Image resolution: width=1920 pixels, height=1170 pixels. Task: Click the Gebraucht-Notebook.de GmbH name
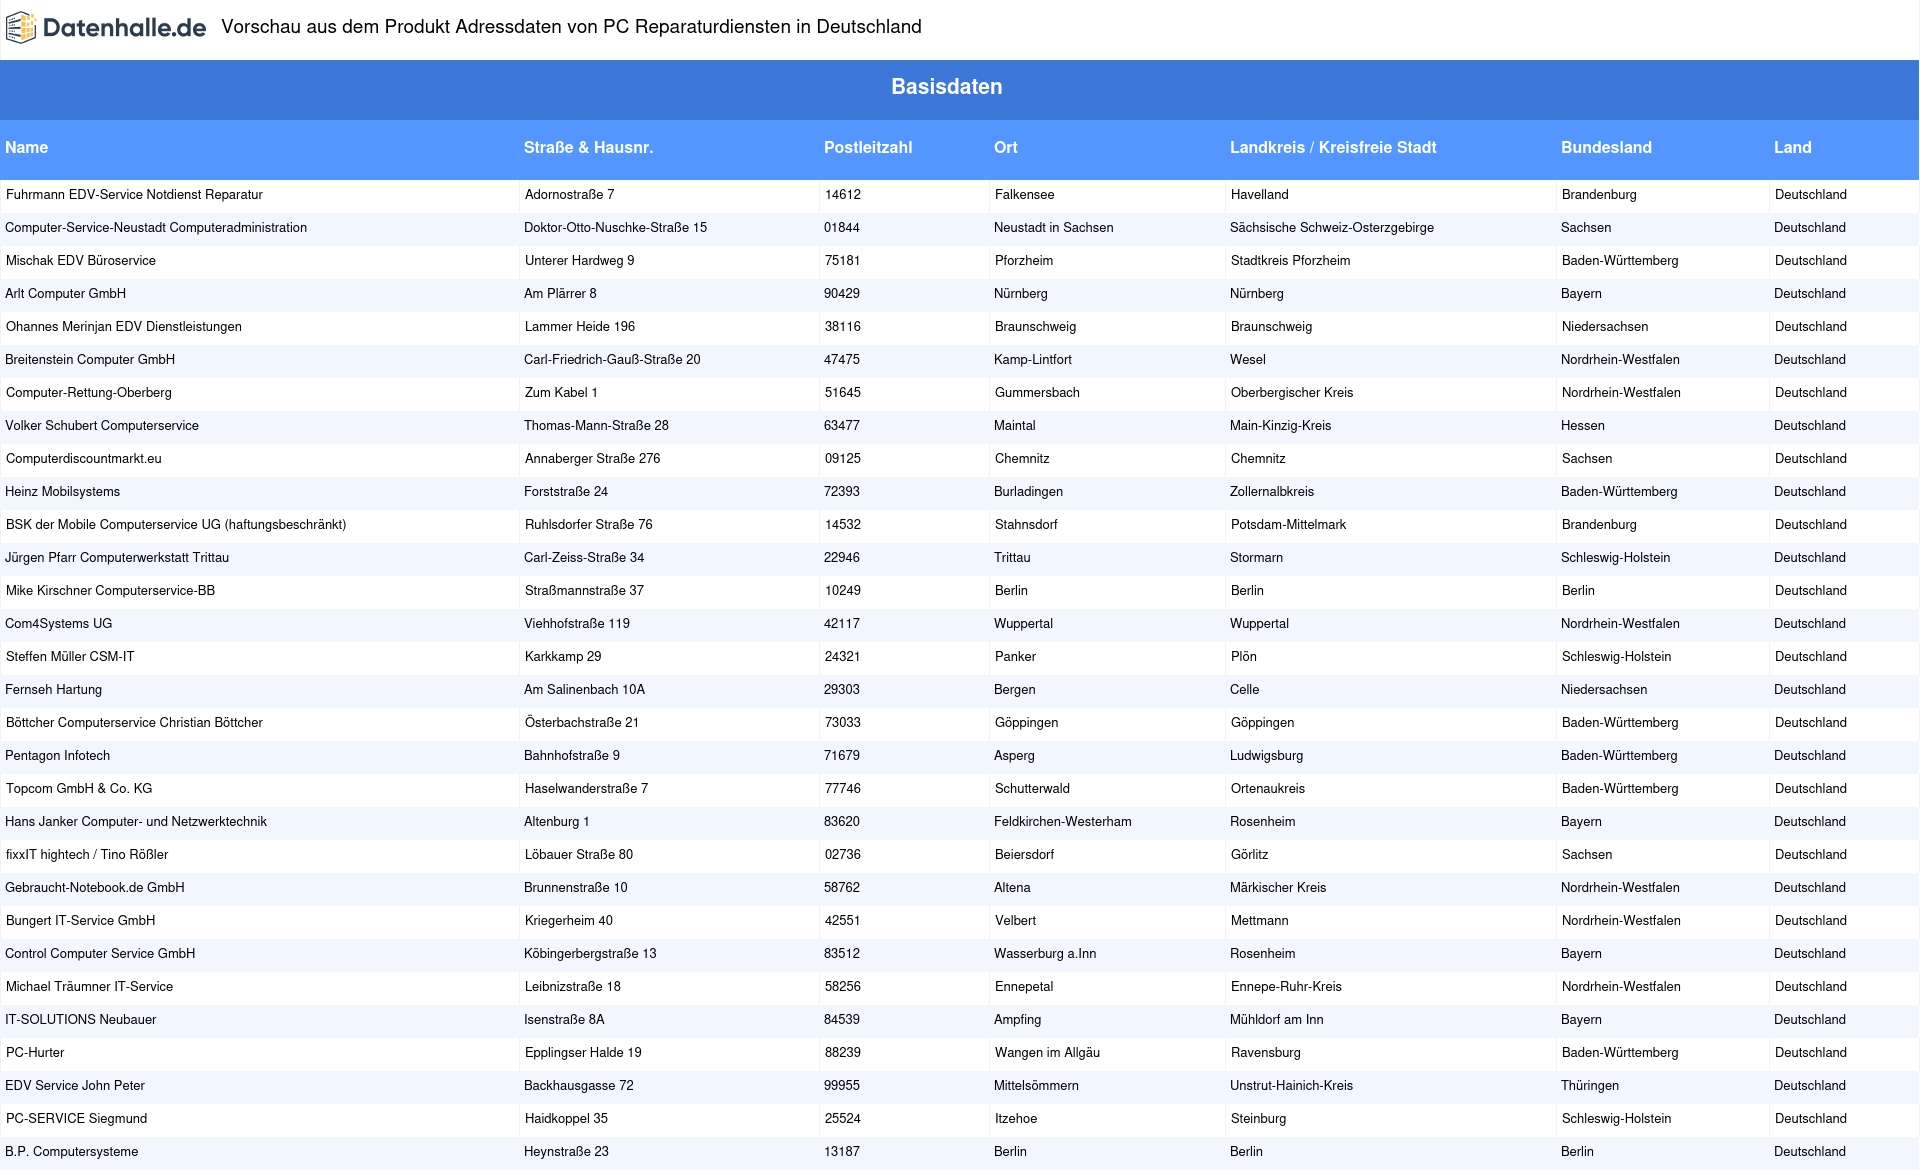click(95, 888)
